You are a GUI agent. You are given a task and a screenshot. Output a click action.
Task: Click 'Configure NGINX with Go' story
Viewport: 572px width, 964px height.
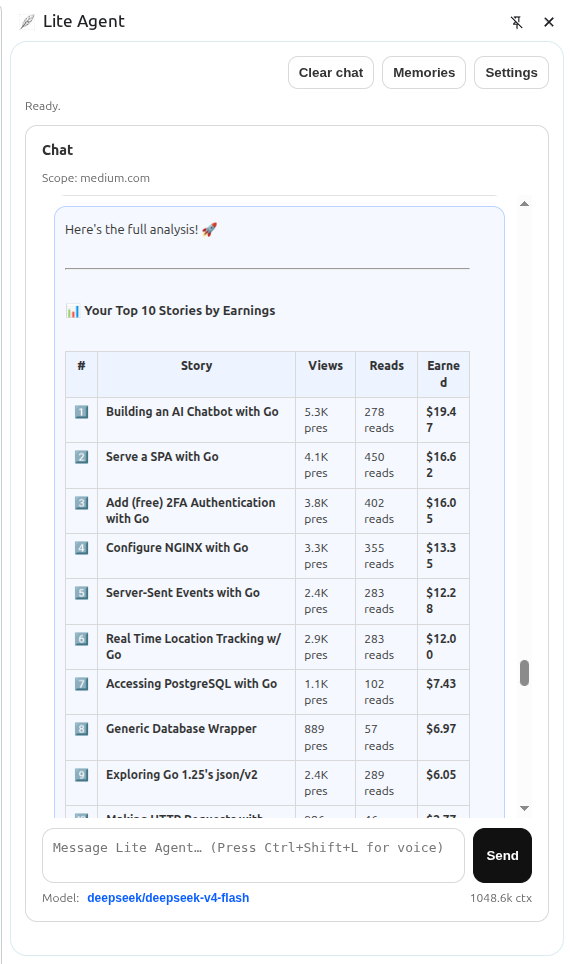(177, 548)
